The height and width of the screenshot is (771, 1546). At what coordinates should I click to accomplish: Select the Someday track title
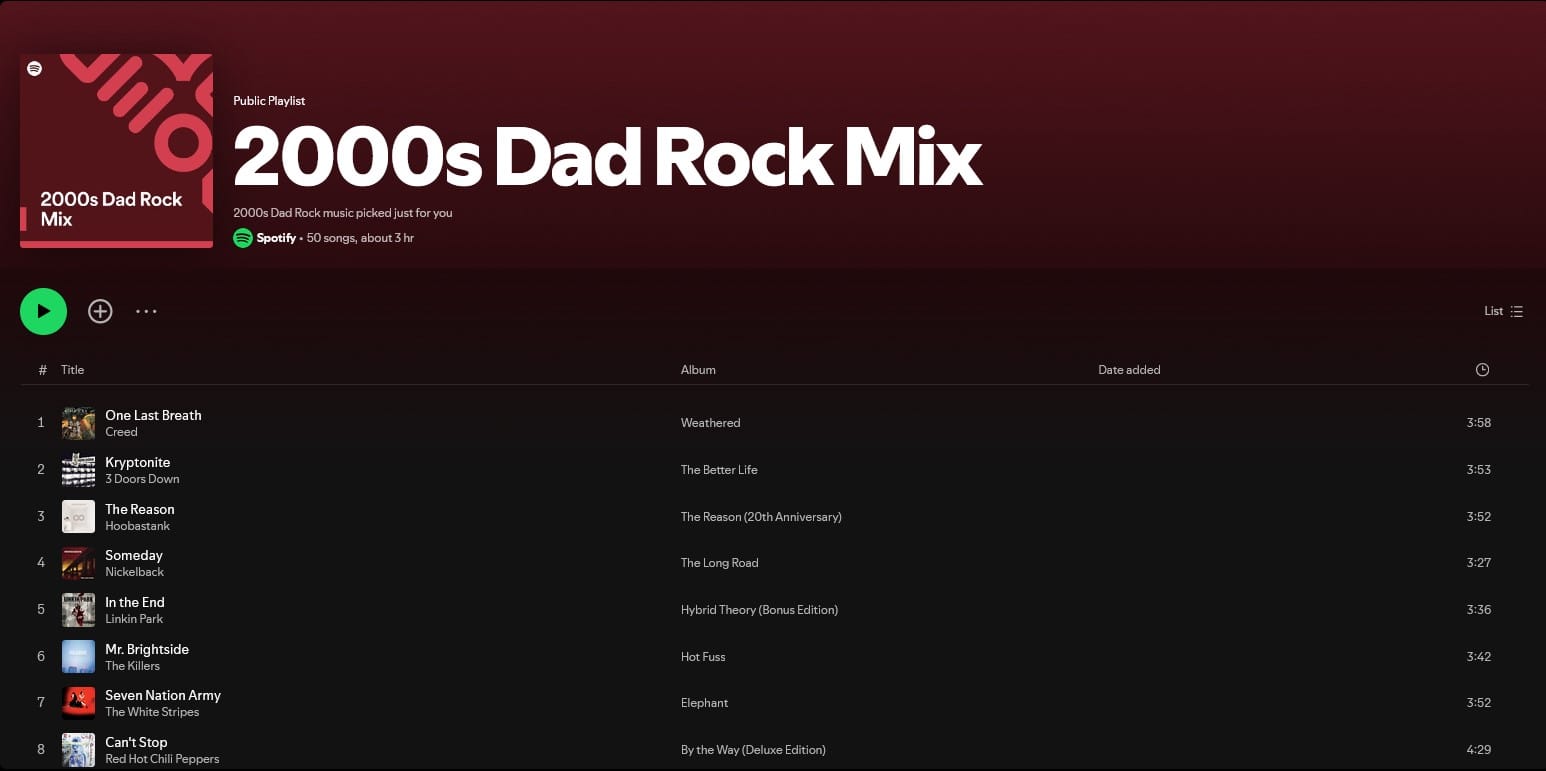[x=134, y=555]
